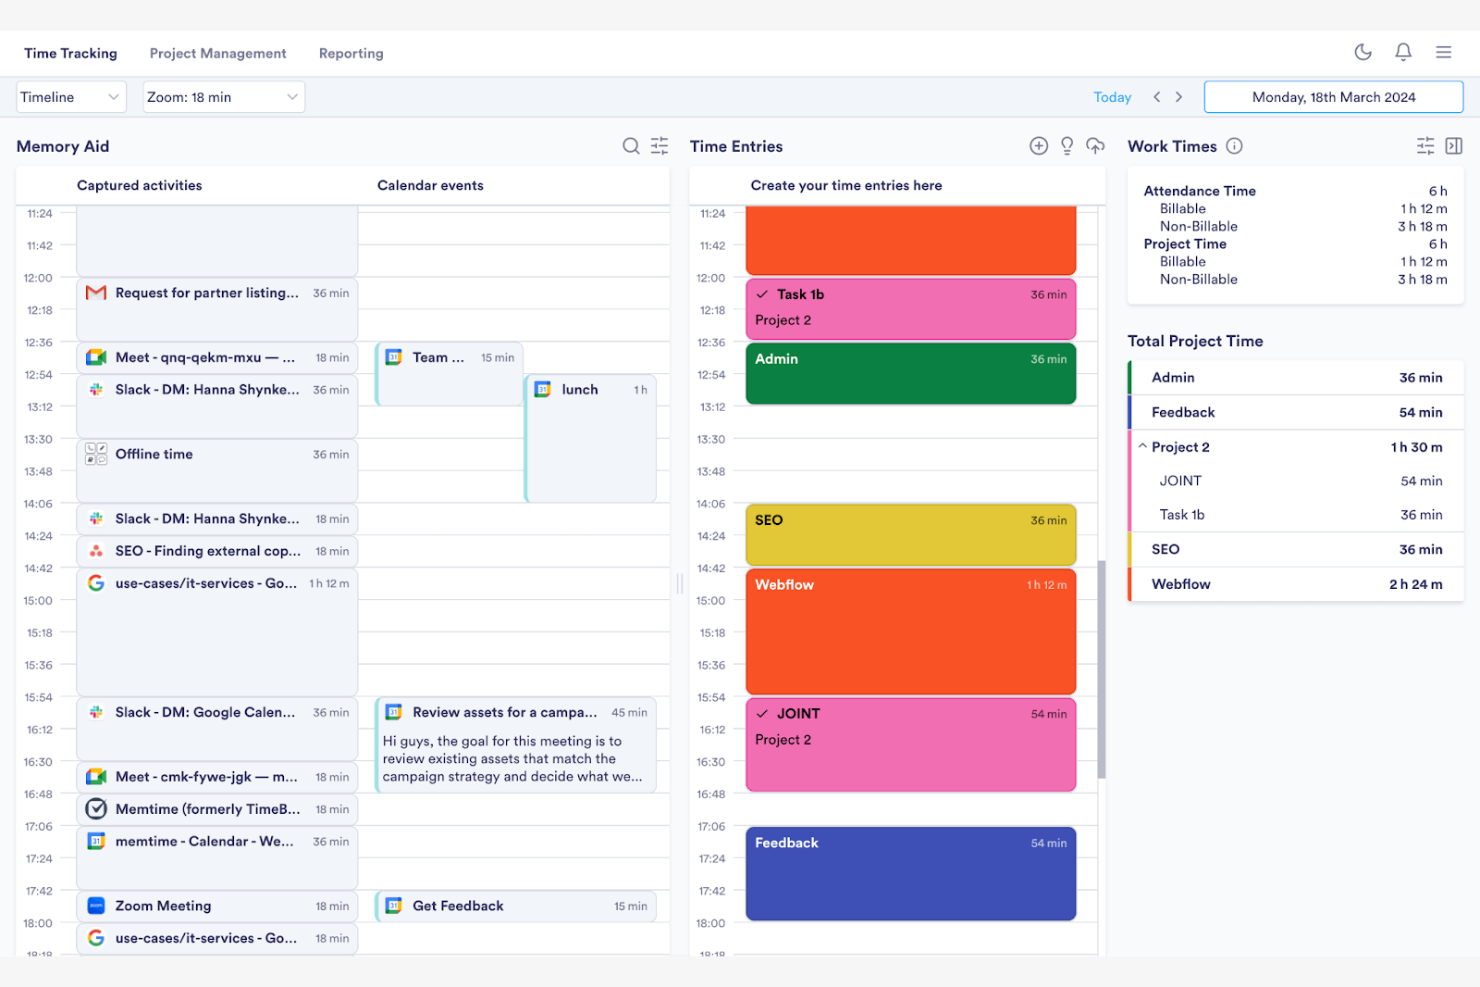Search captured activities with the magnifier icon
1480x987 pixels.
pos(631,145)
